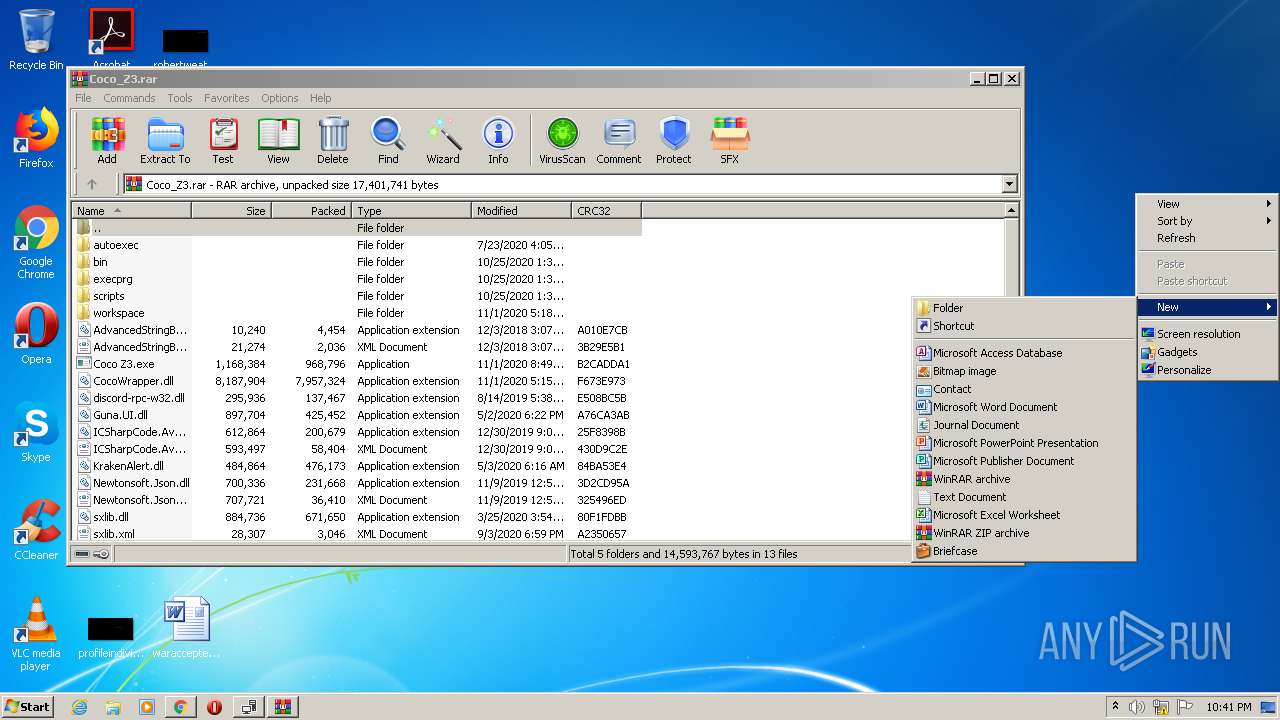Click the Delete toolbar icon
The image size is (1280, 720).
(333, 140)
